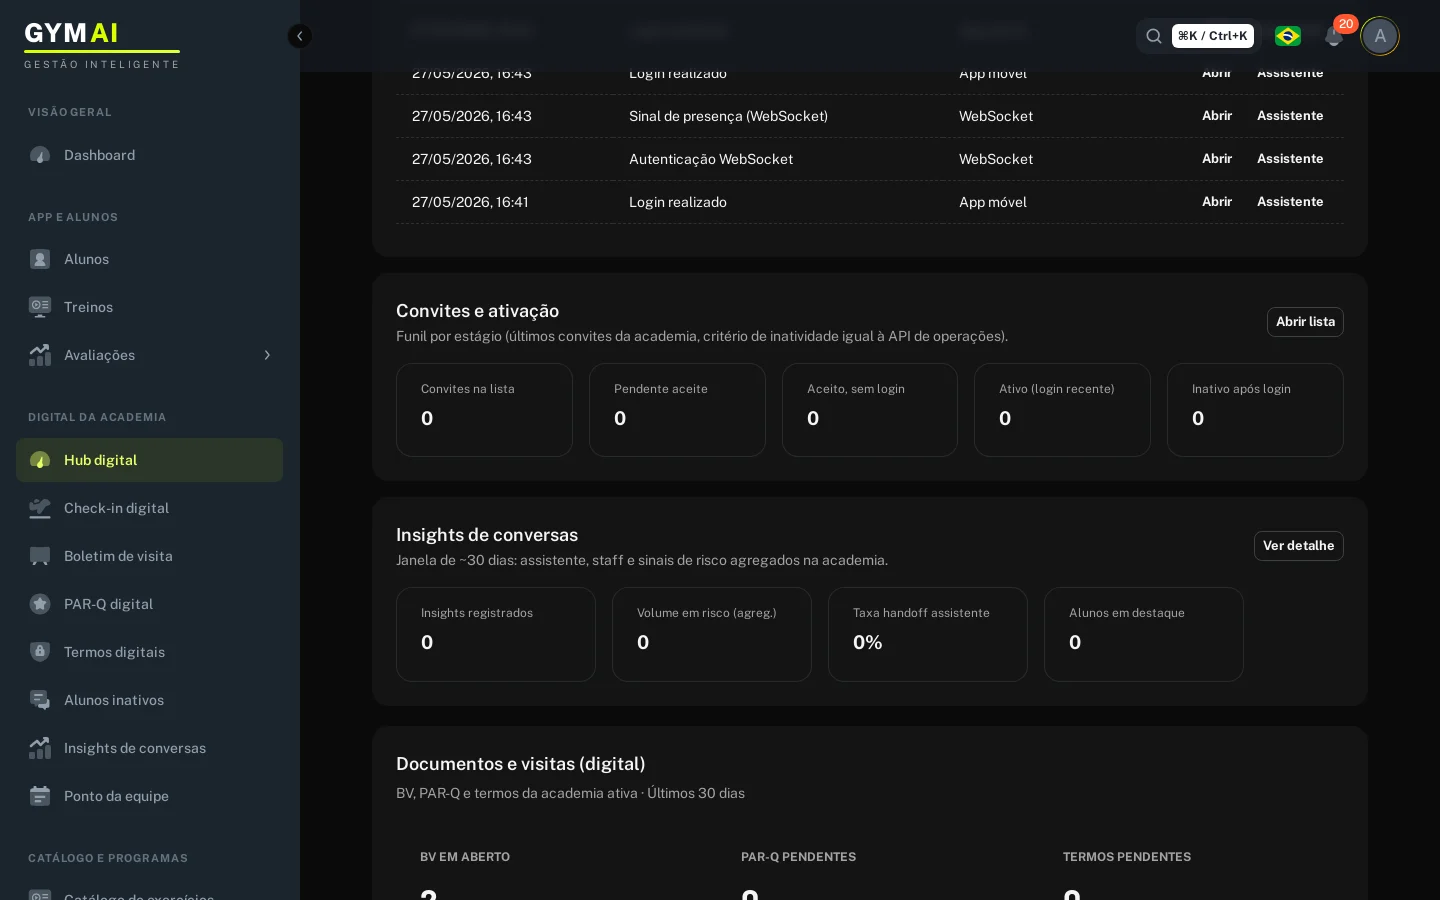Click 'Sinal de presença (WebSocket)' event text
This screenshot has width=1440, height=900.
coord(728,116)
